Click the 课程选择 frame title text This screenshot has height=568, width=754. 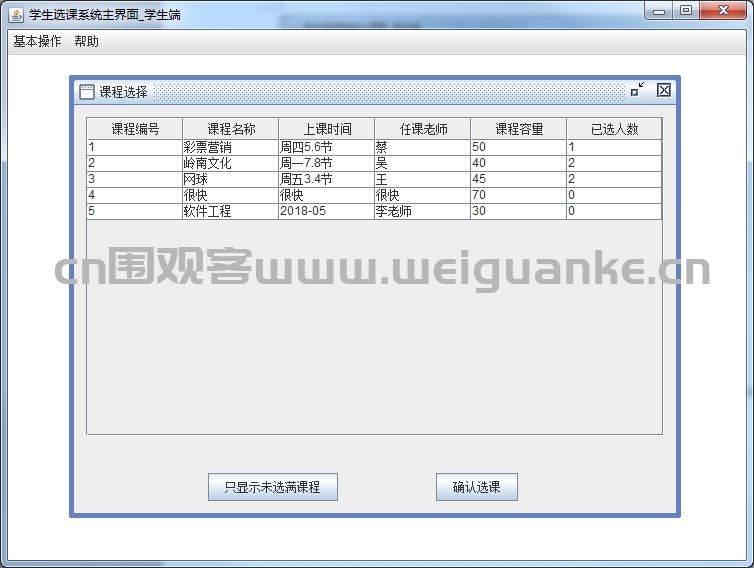pyautogui.click(x=123, y=92)
